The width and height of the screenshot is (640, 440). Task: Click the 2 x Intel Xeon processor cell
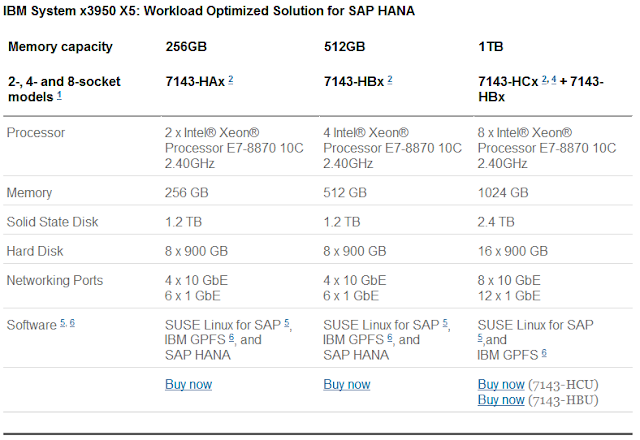click(234, 148)
